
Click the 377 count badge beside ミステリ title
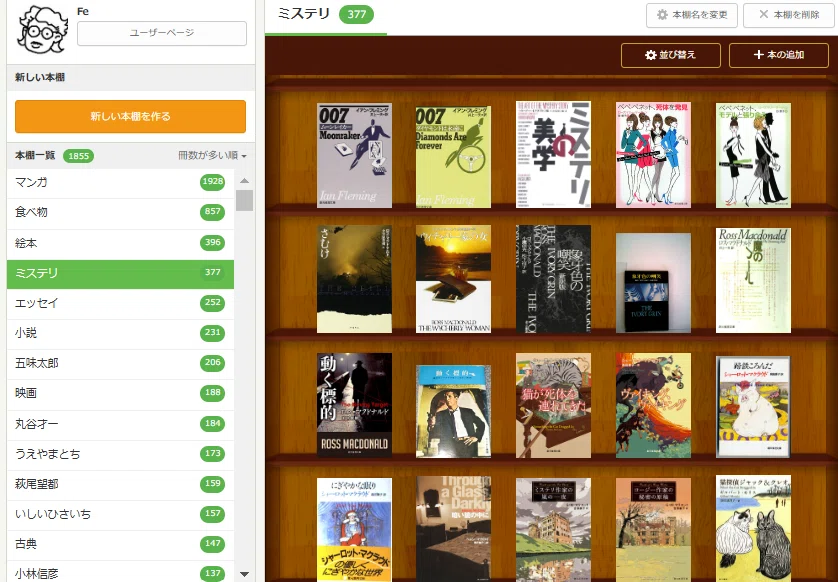pos(356,14)
